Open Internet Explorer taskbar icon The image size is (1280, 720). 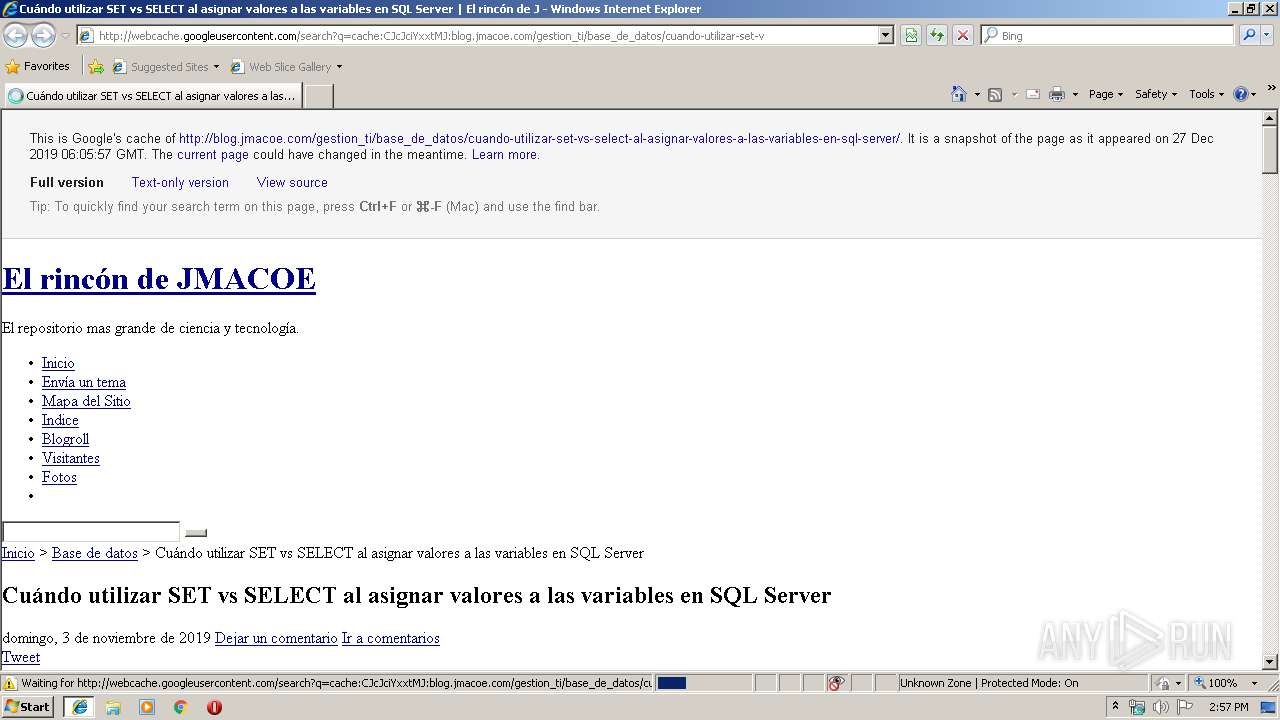point(79,707)
